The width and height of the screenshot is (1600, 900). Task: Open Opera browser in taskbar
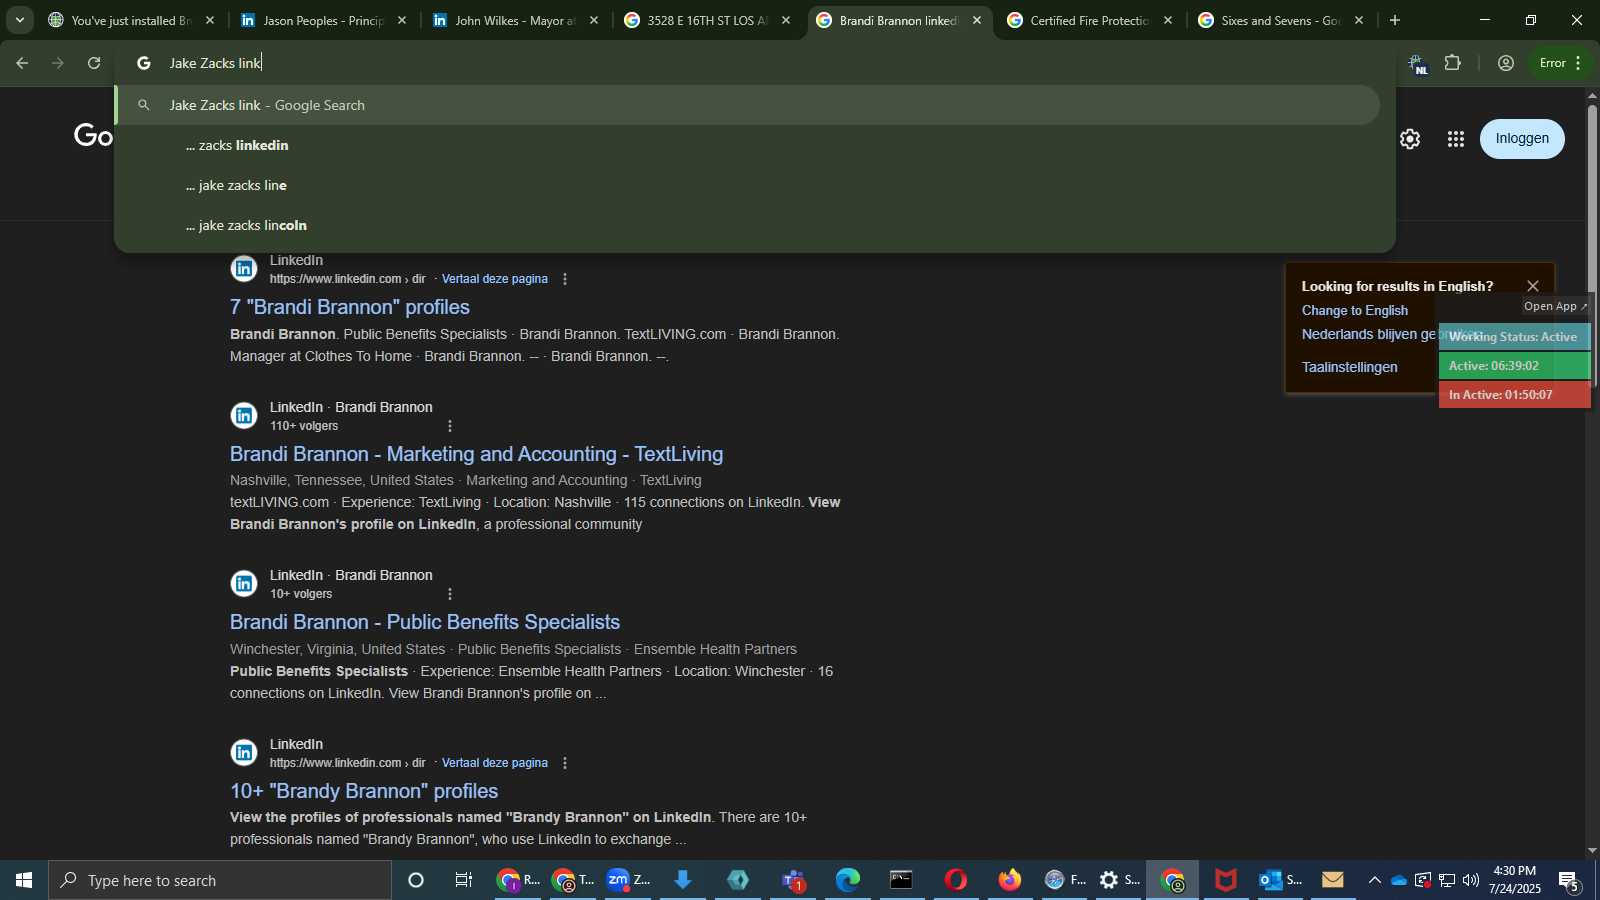(956, 880)
